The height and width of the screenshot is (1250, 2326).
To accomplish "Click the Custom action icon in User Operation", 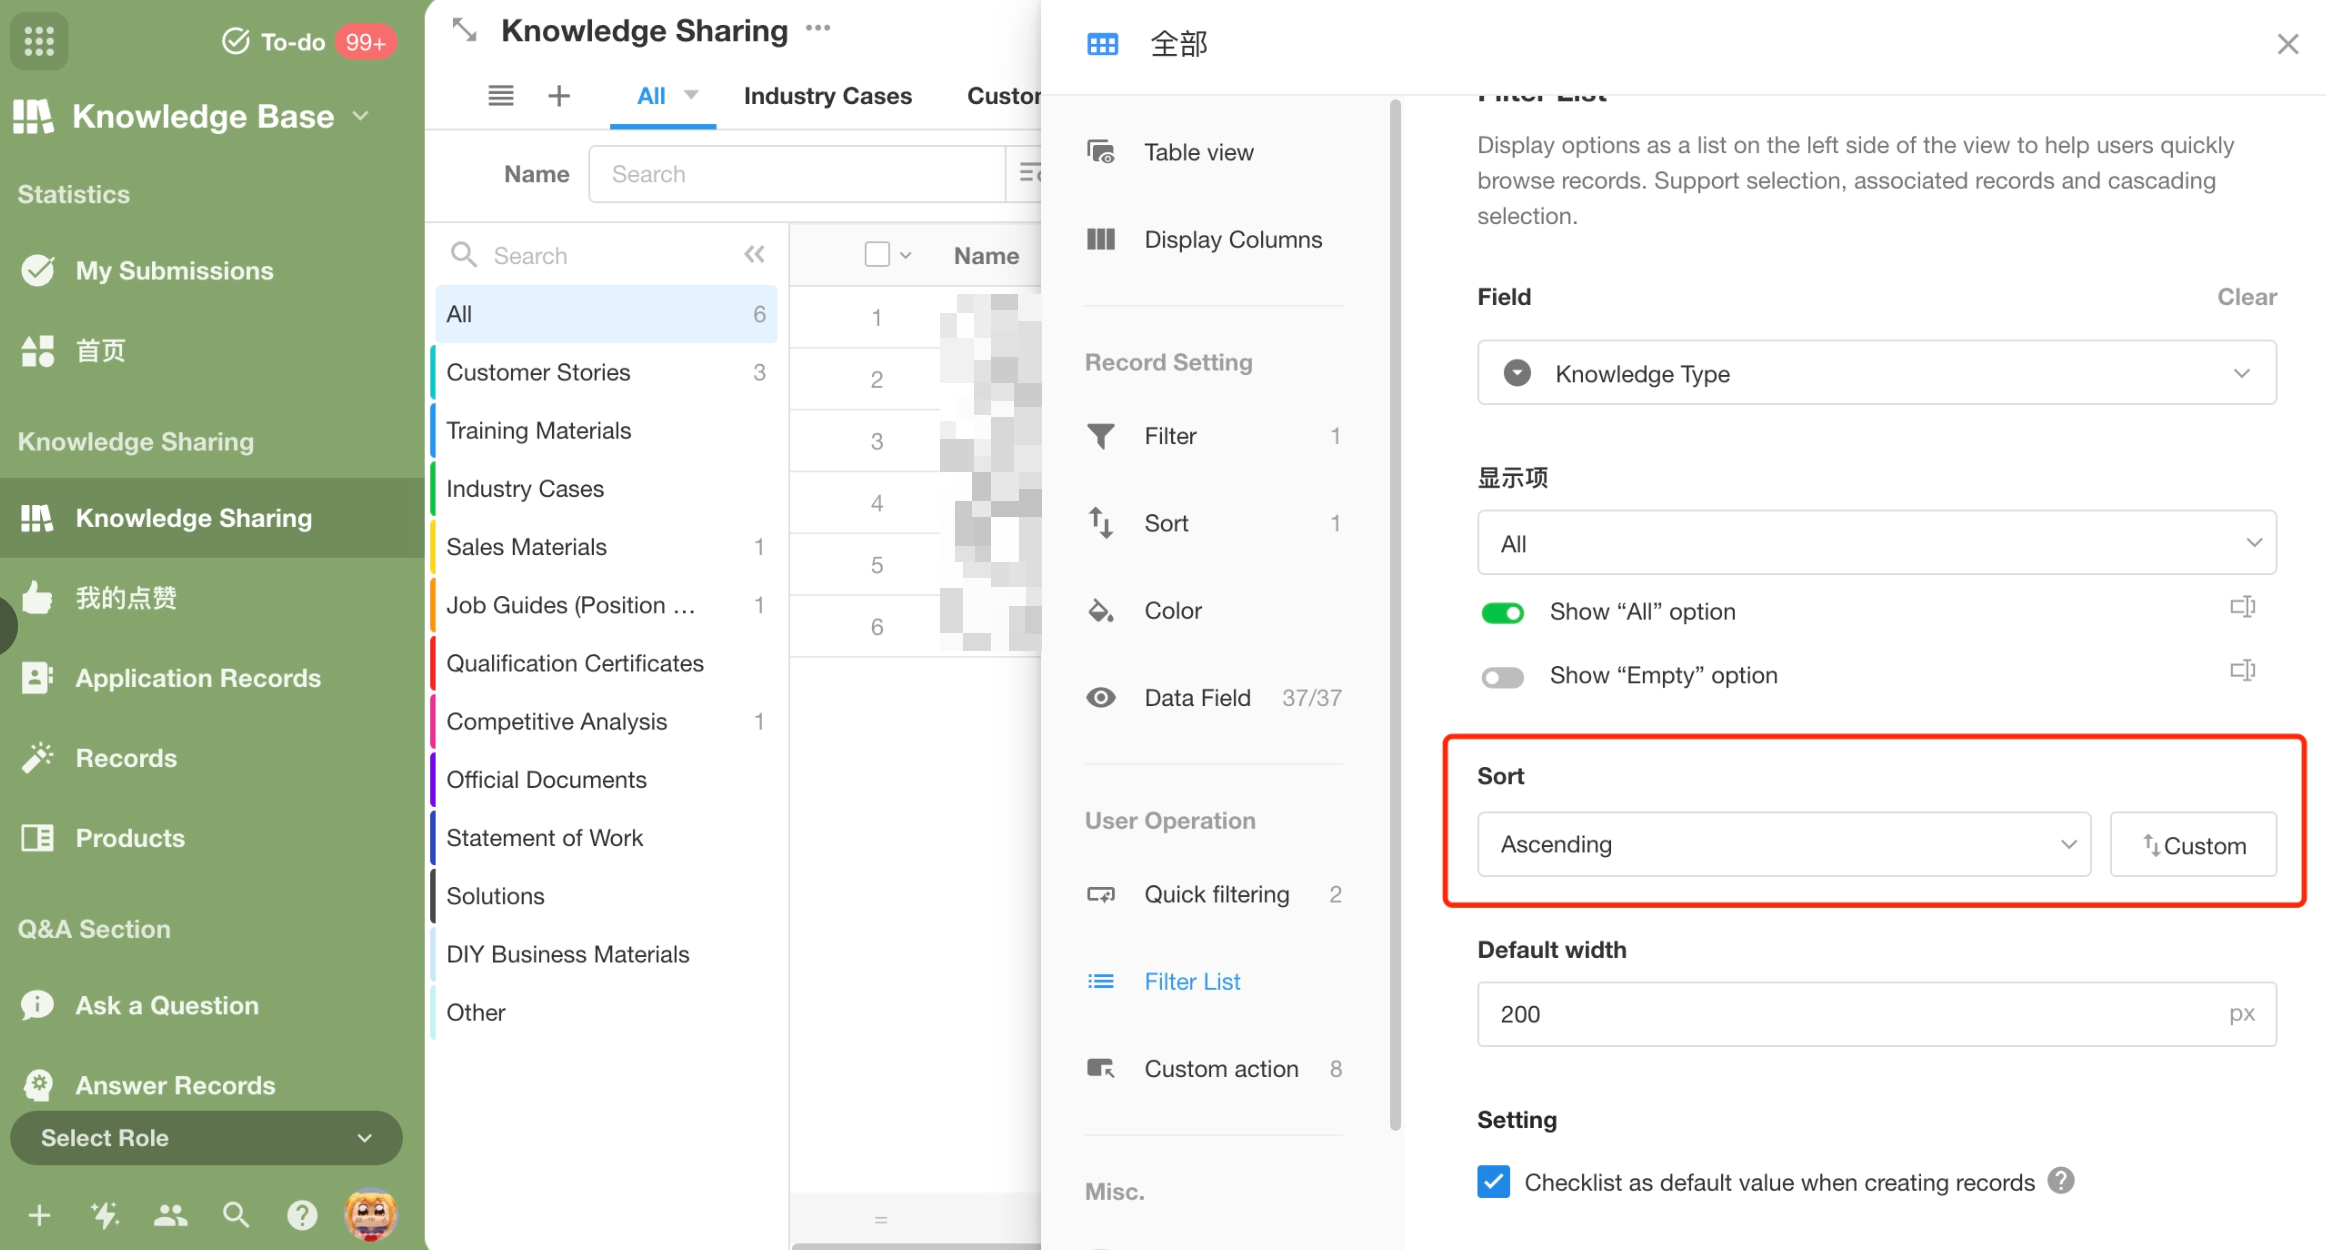I will 1101,1067.
